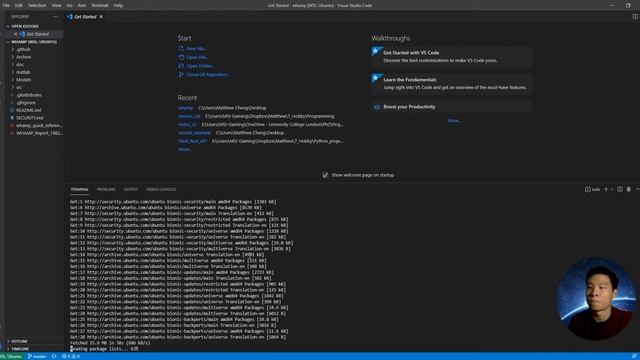Close the Get Started editor tab
This screenshot has width=640, height=360.
click(101, 17)
